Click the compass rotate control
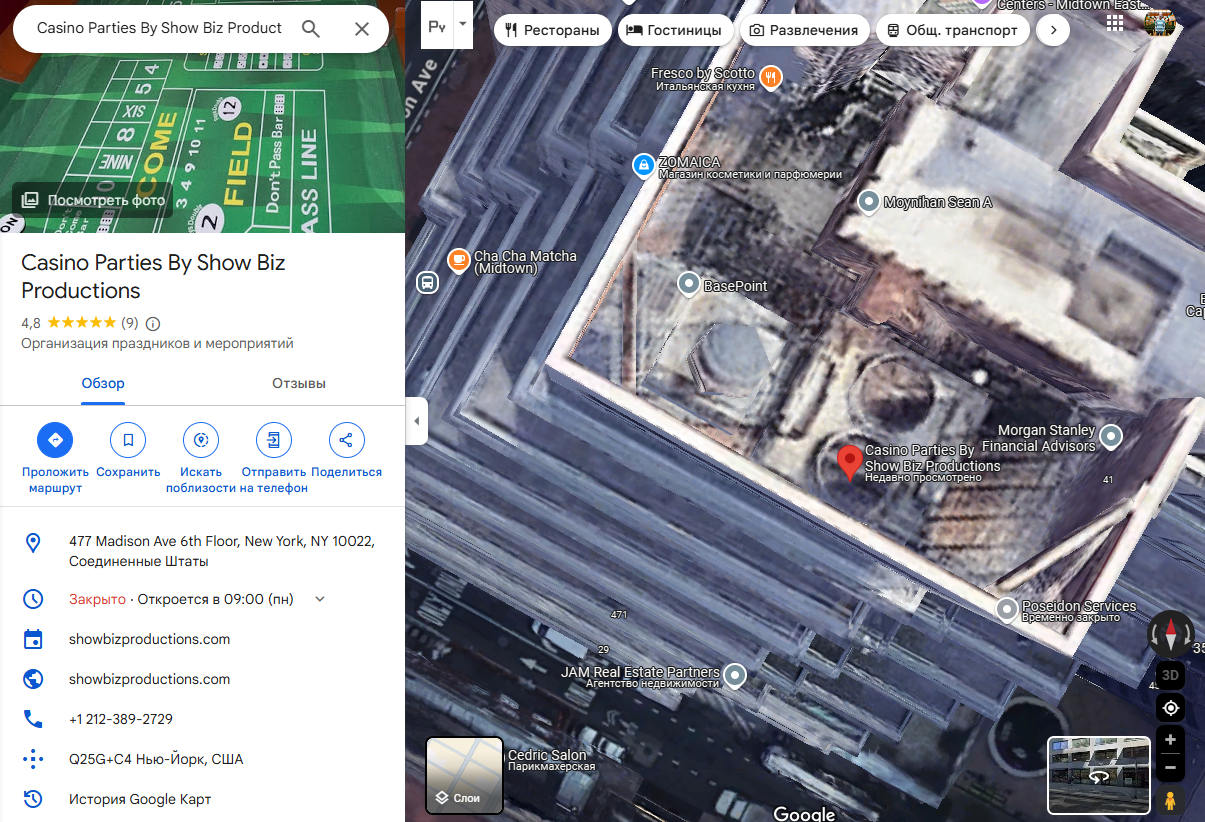This screenshot has width=1205, height=822. pos(1170,633)
